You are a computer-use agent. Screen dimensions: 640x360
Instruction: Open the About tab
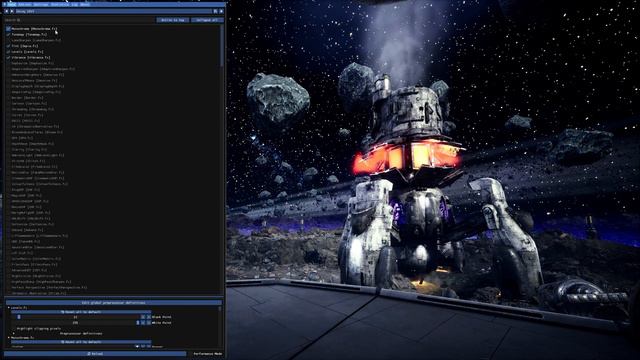coord(85,4)
